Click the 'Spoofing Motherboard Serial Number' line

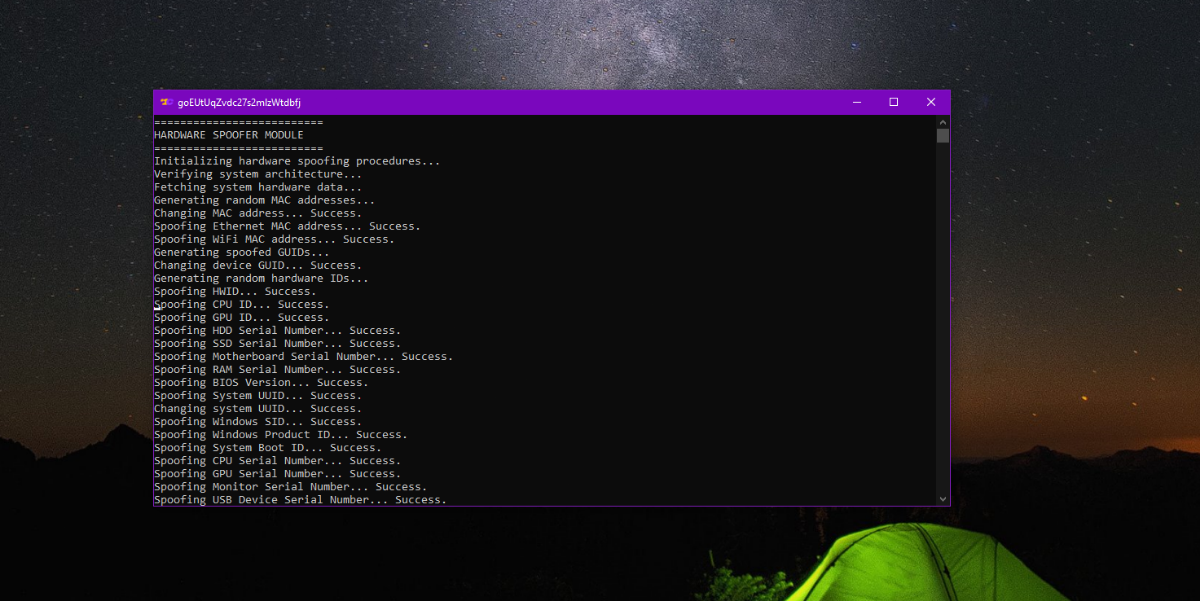pyautogui.click(x=303, y=356)
